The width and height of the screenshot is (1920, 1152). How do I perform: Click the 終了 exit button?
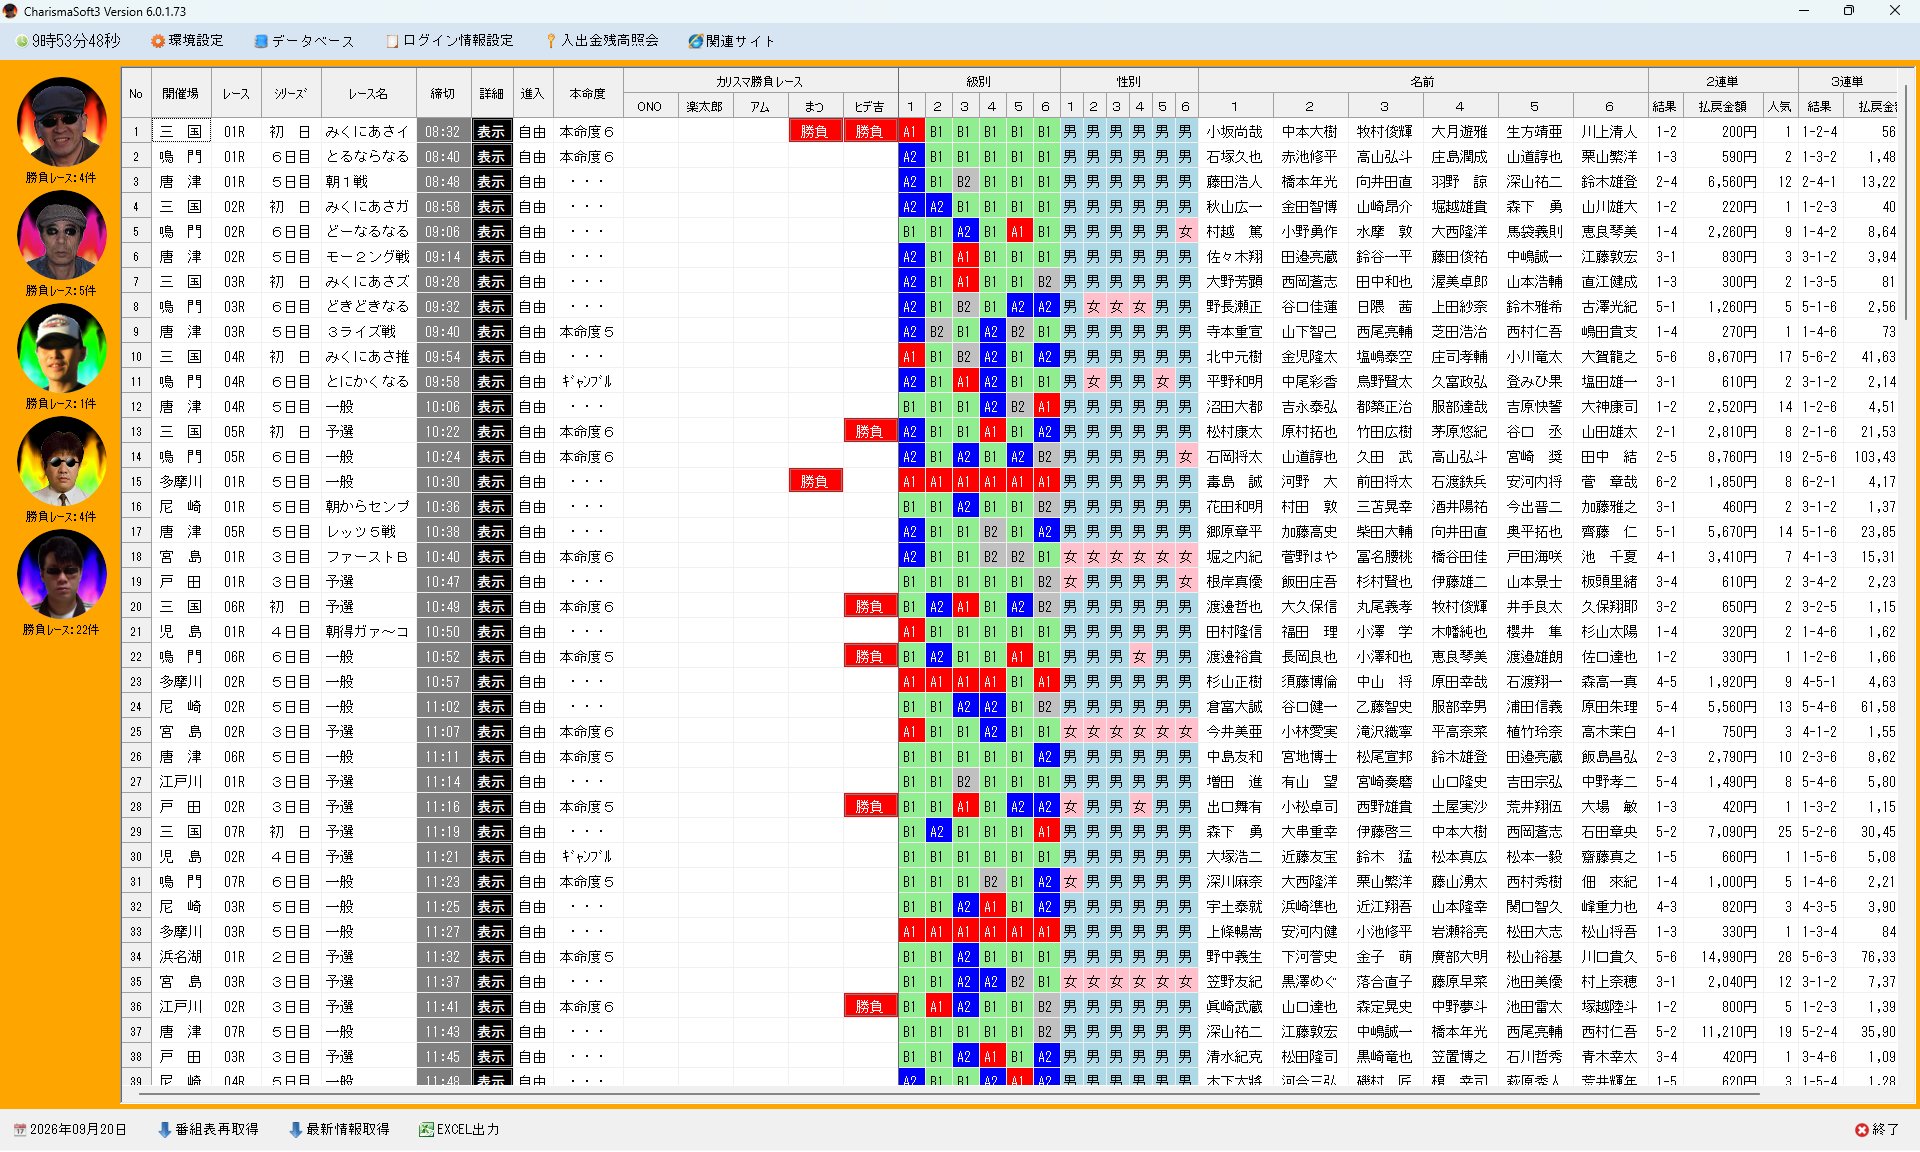pos(1877,1129)
